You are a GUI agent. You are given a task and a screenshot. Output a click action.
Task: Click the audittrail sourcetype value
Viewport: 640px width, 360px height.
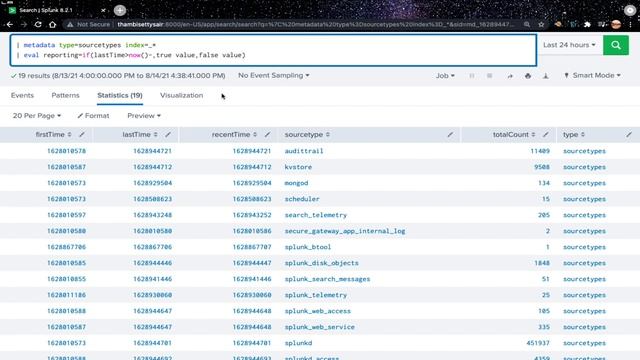click(304, 151)
